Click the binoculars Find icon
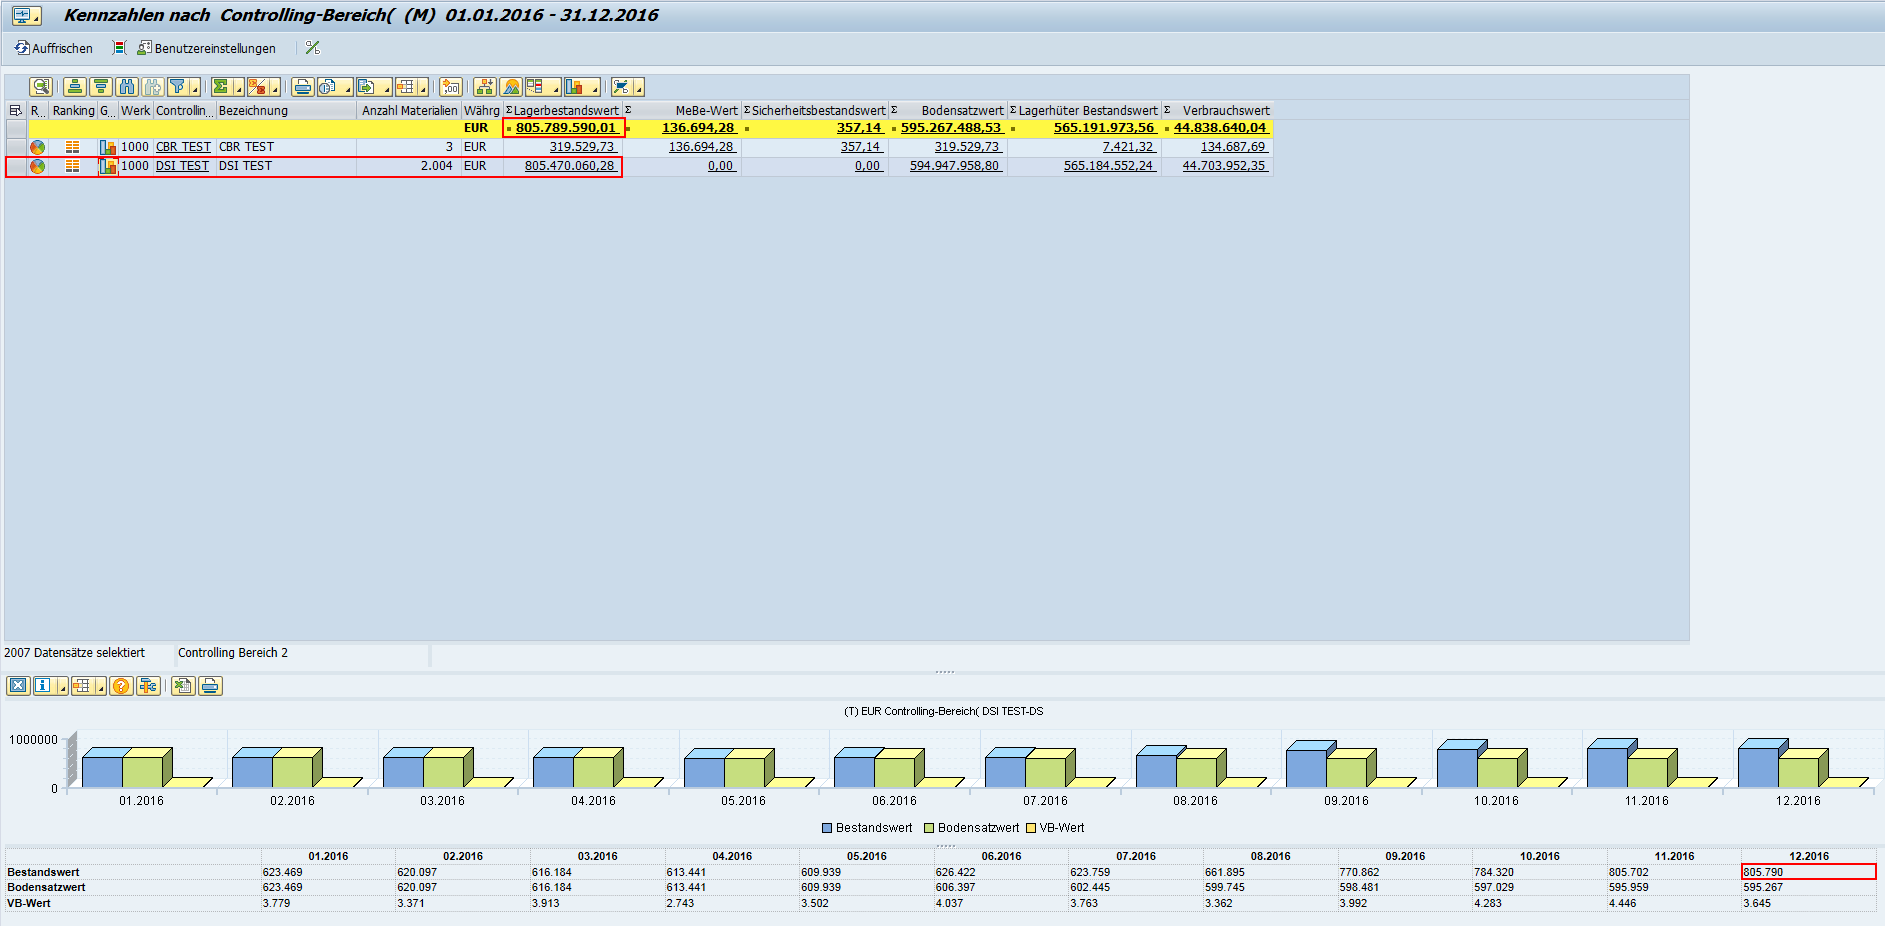 pyautogui.click(x=127, y=87)
